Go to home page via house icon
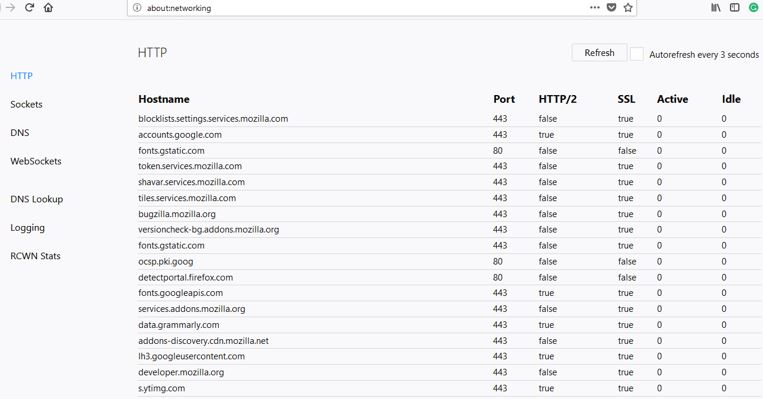Screen dimensions: 763x399 click(48, 8)
